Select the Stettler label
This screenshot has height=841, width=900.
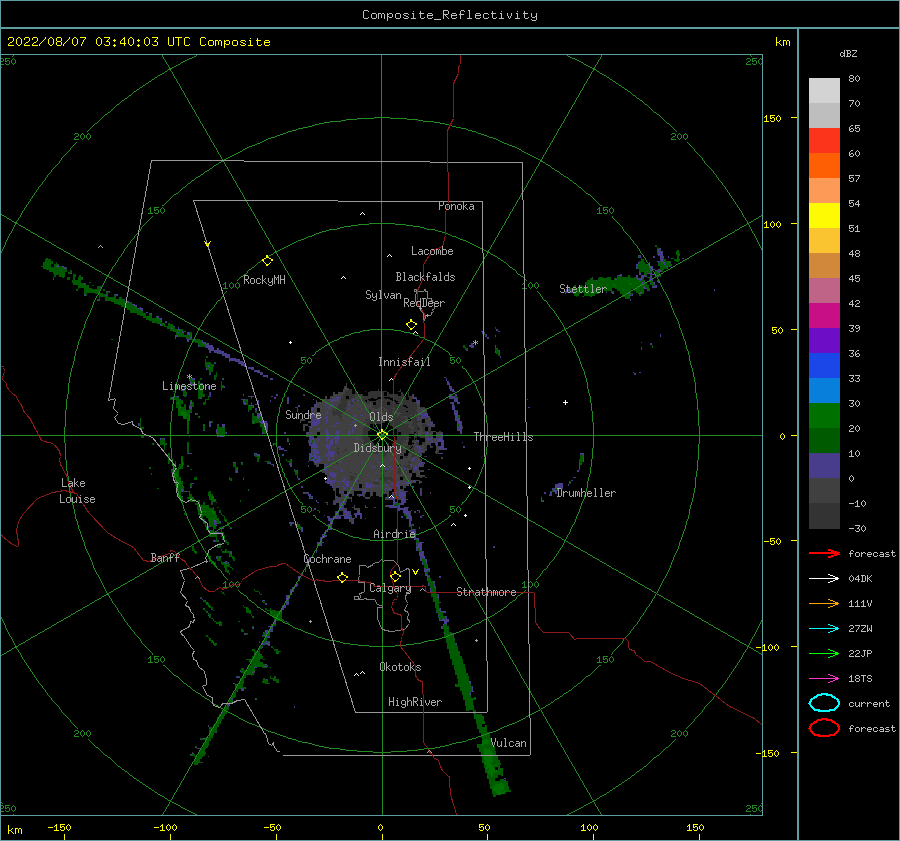click(x=583, y=289)
